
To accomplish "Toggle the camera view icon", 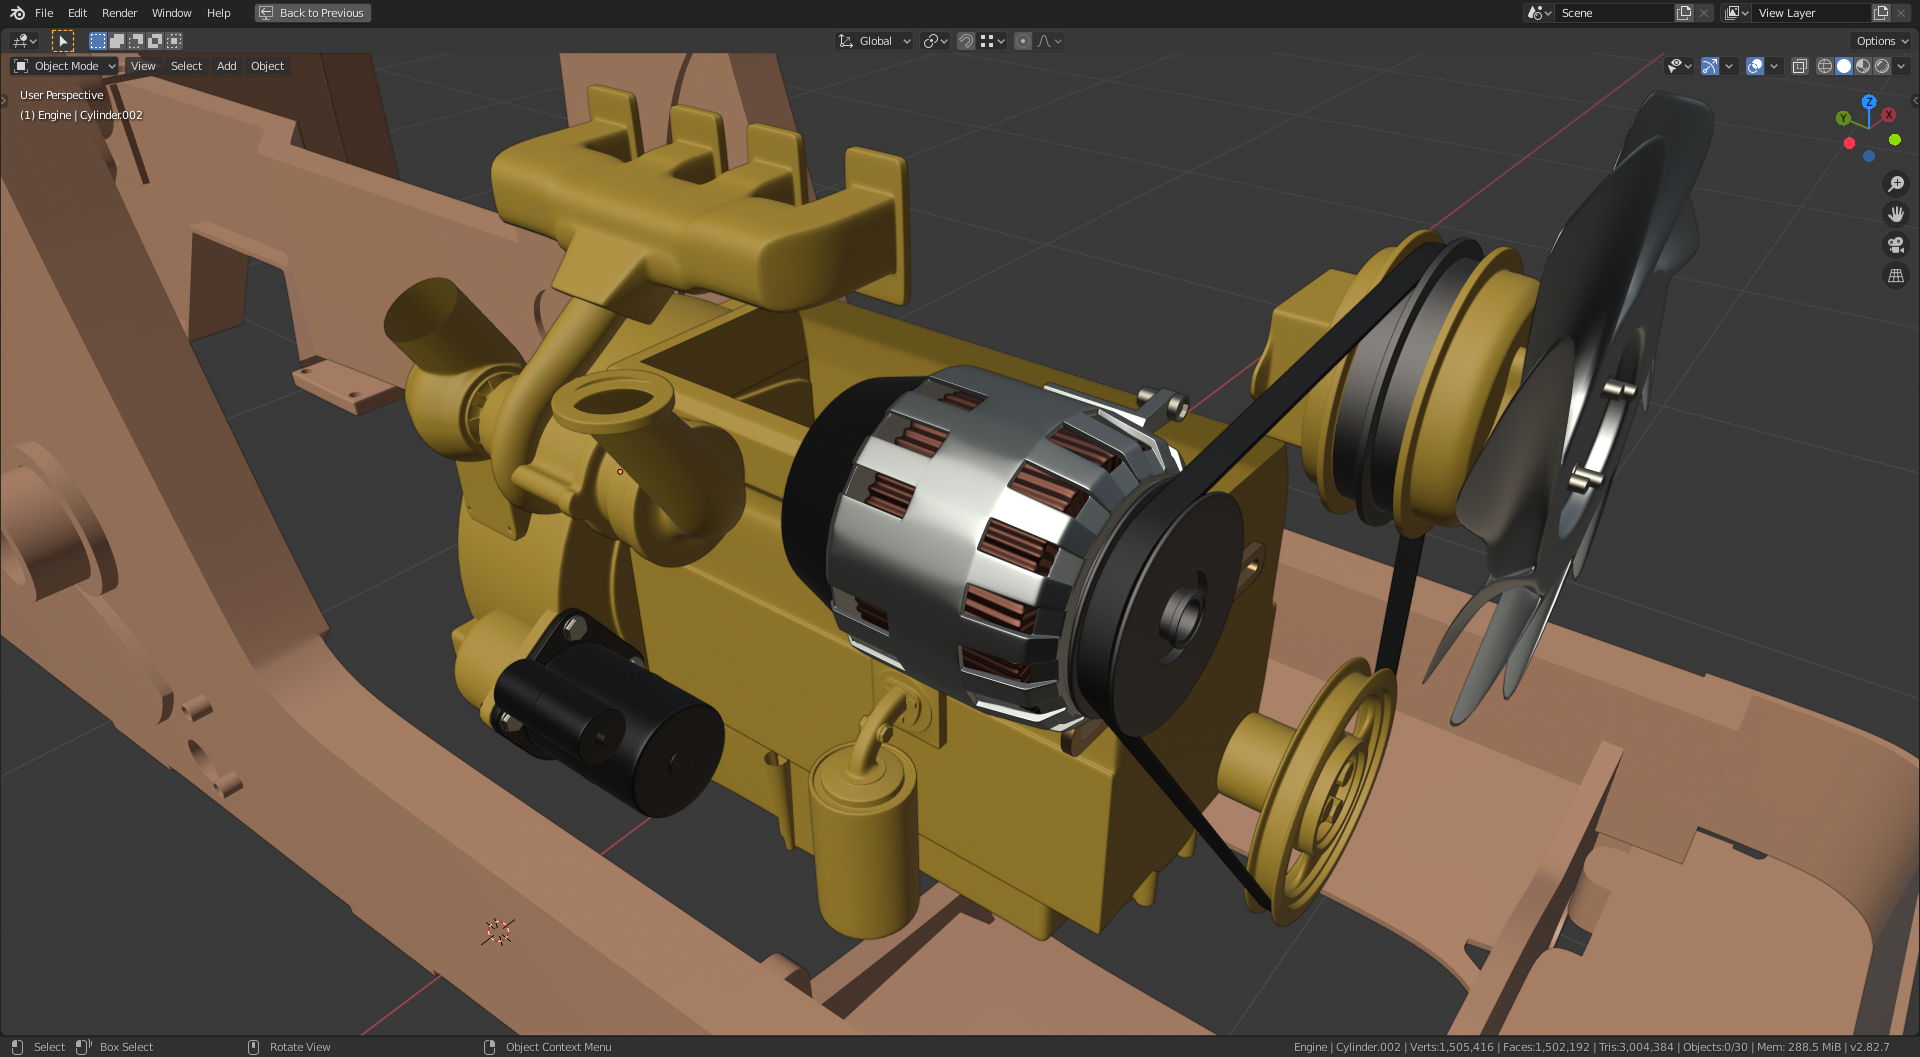I will pos(1895,245).
